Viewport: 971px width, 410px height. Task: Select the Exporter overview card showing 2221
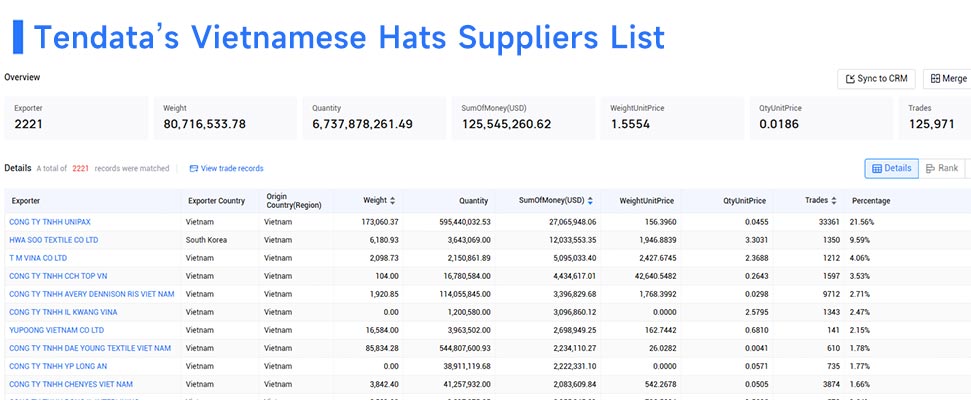click(x=76, y=118)
